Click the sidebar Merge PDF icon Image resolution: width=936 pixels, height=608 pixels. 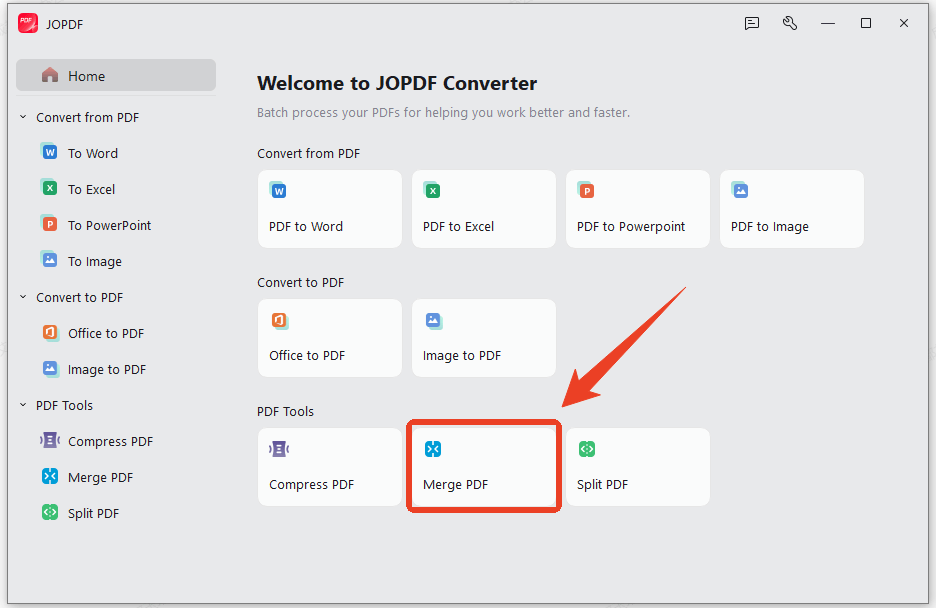point(50,476)
